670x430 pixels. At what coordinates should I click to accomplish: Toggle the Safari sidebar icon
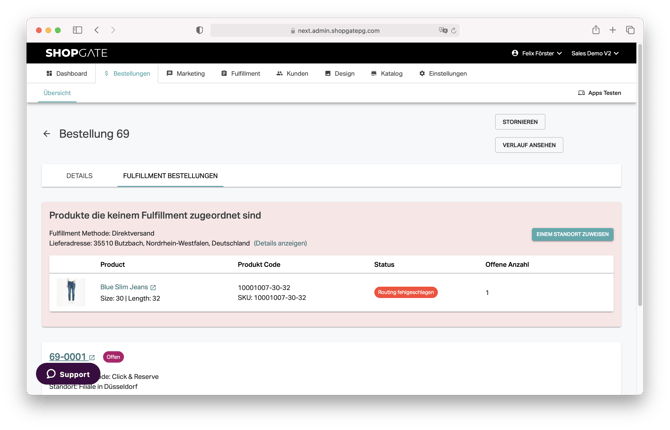(x=77, y=30)
